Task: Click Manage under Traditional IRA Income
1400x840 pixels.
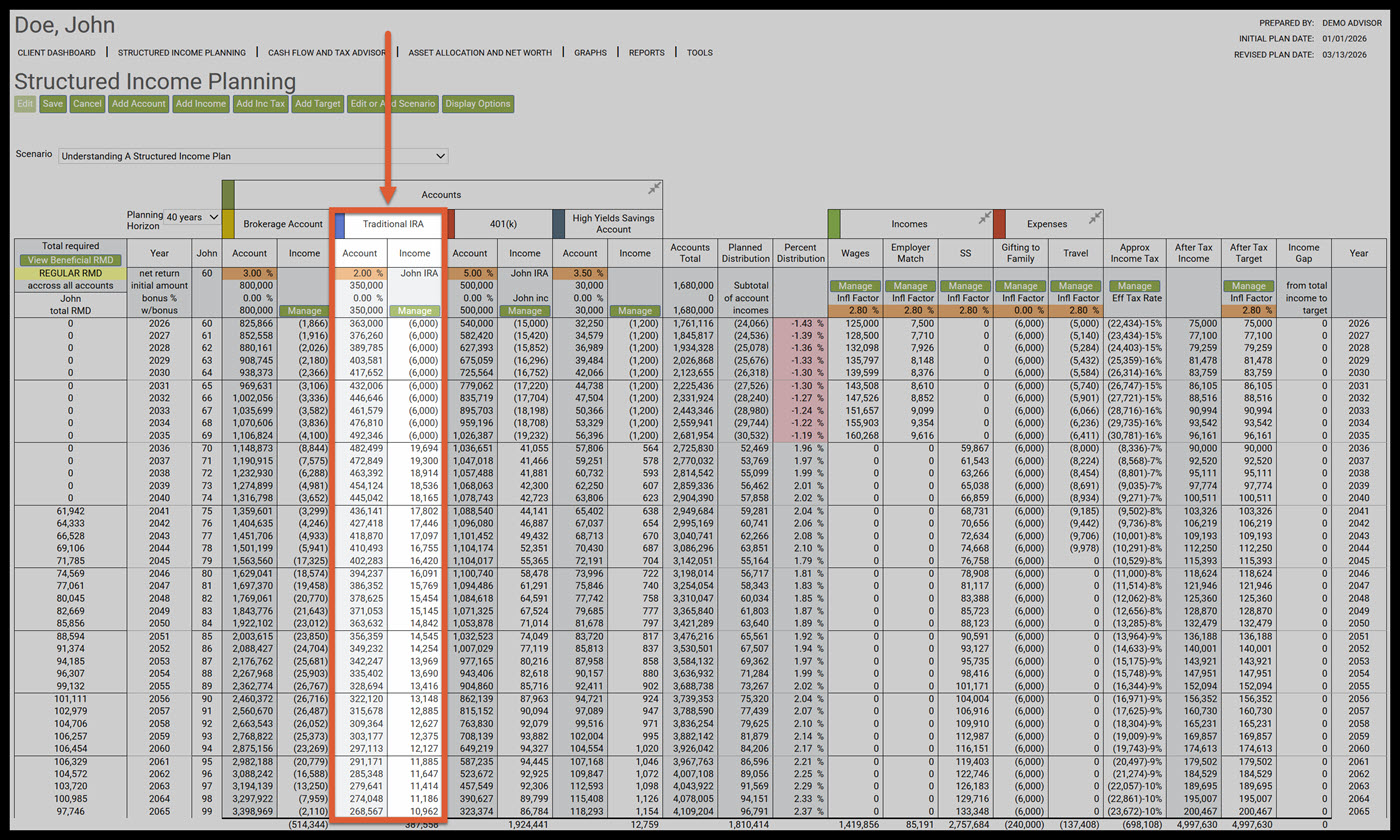Action: [415, 311]
